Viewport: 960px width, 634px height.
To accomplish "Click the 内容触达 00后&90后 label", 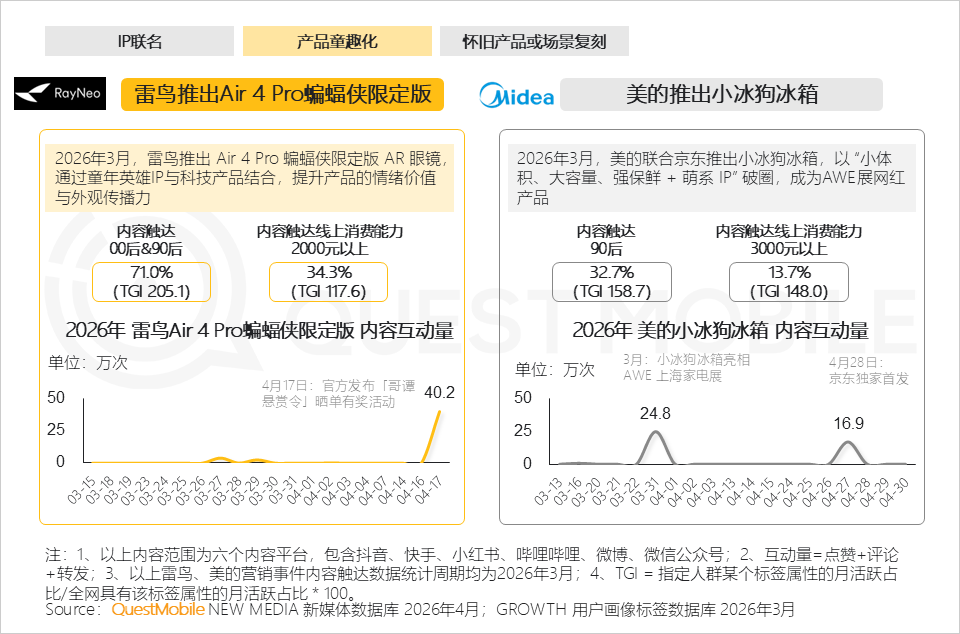I will [146, 240].
